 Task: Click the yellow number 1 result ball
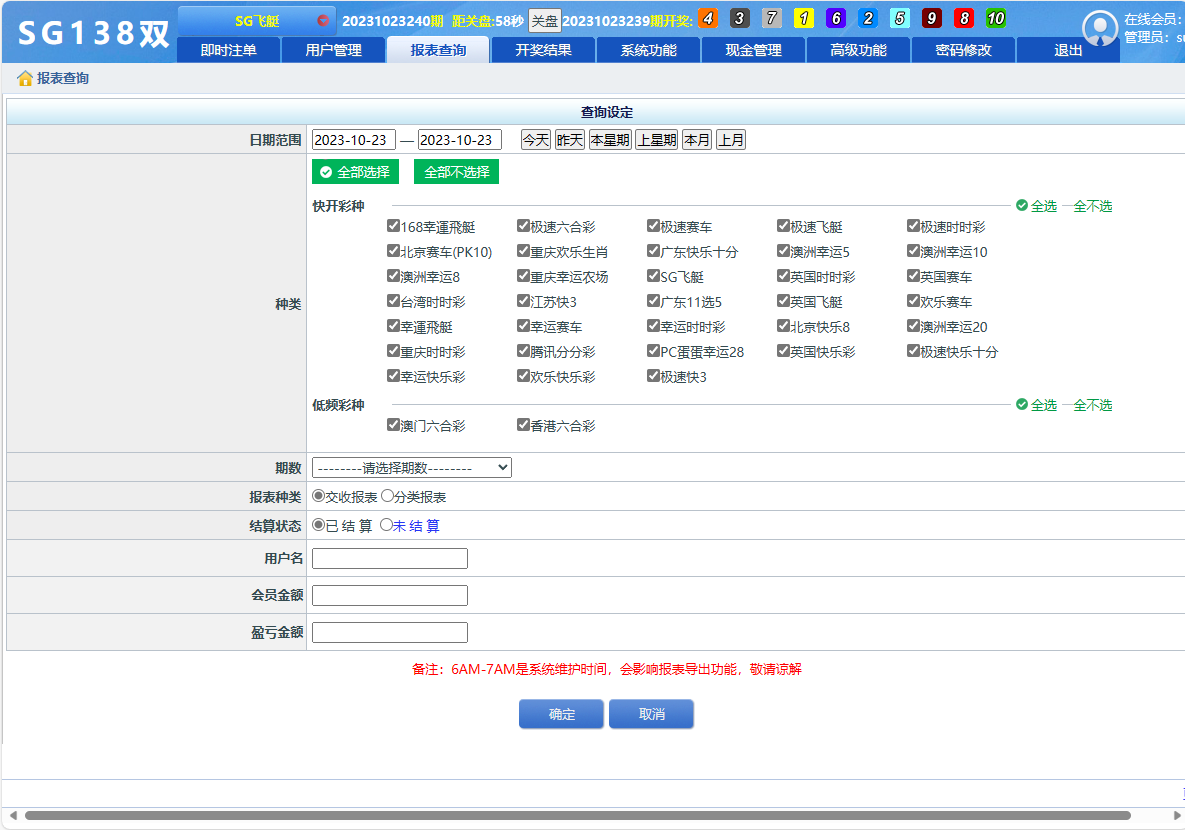[804, 18]
